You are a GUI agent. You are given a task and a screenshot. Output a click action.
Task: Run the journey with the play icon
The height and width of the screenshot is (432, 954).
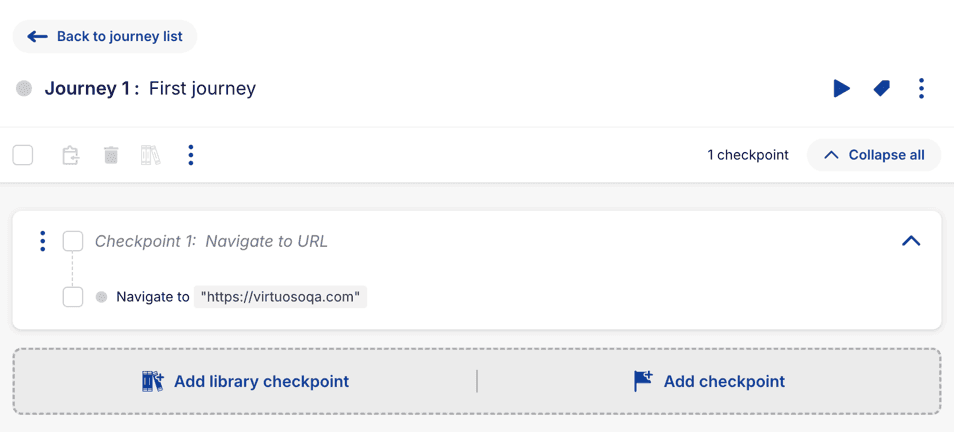point(841,89)
